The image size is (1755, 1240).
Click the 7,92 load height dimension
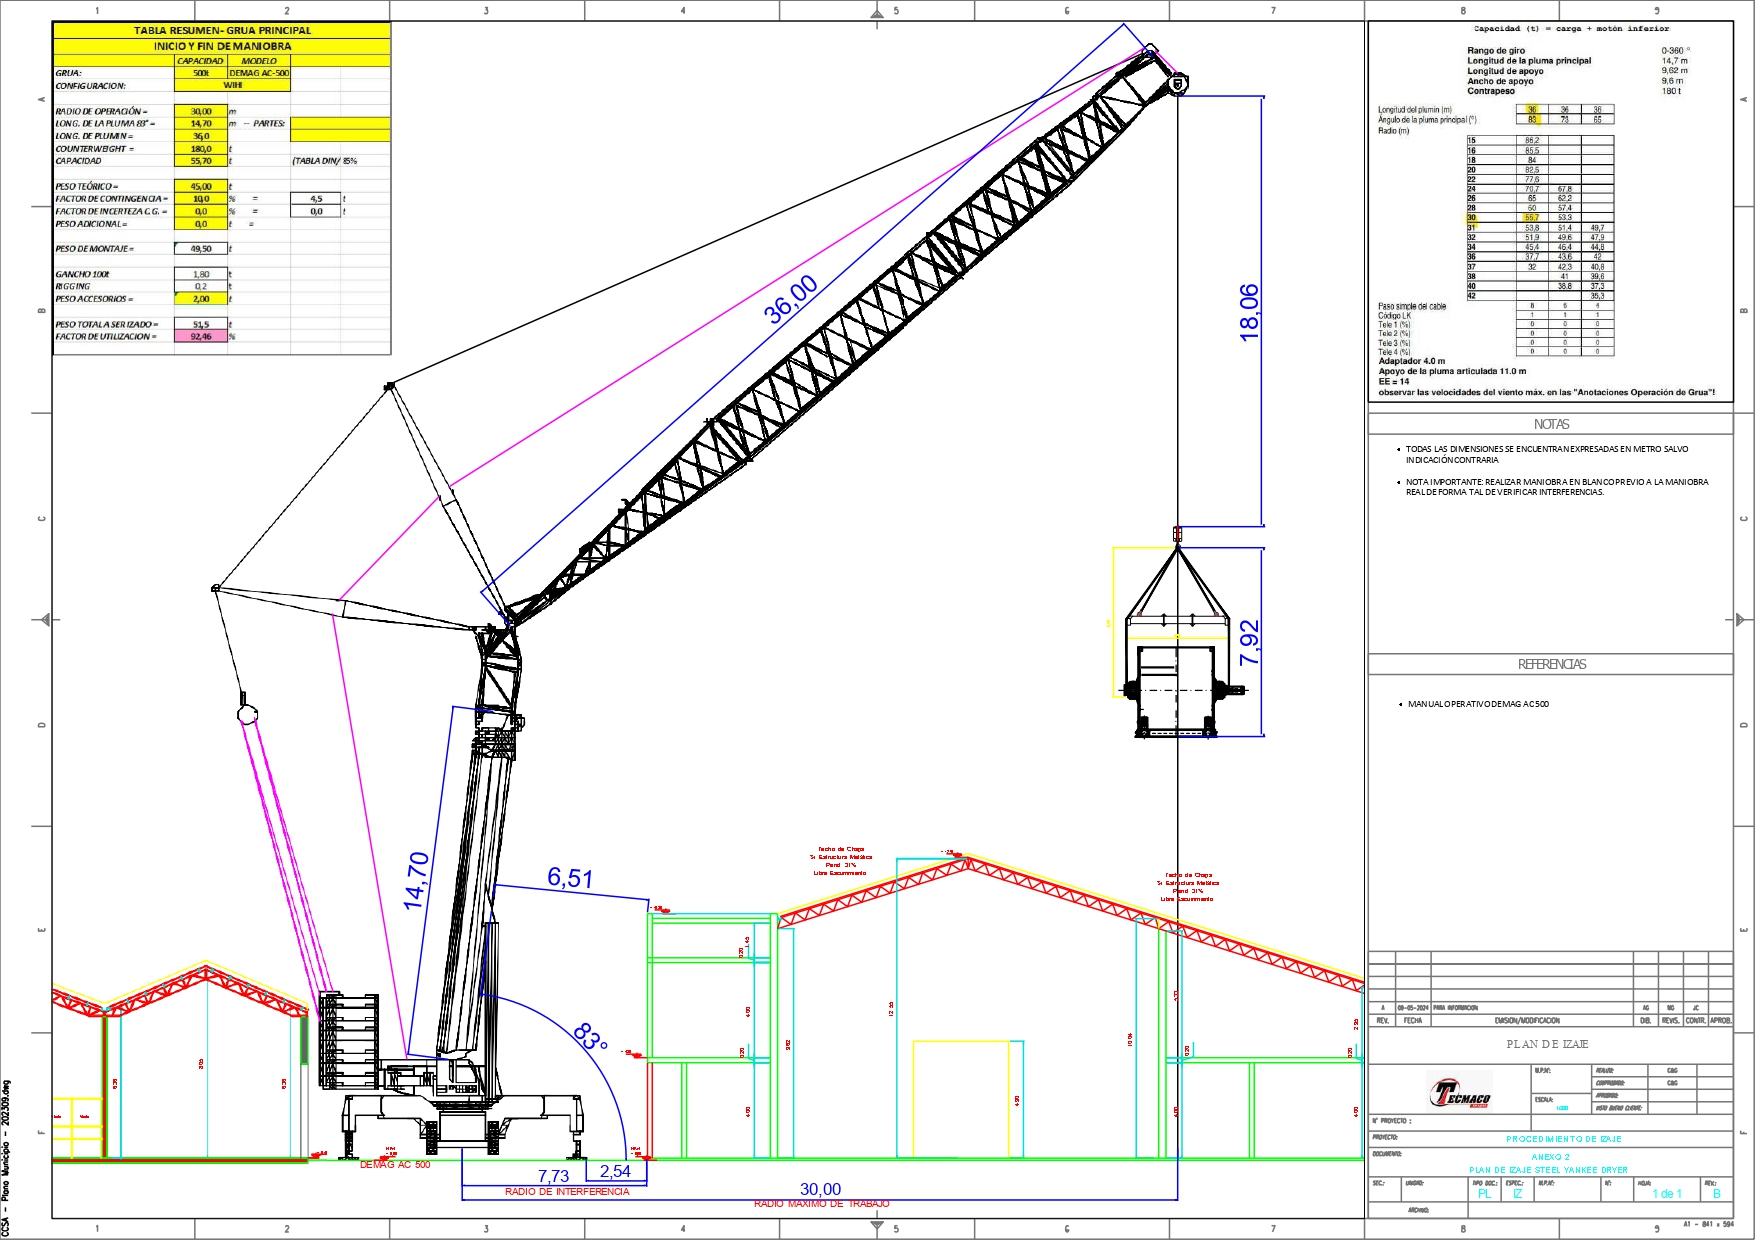[1250, 643]
